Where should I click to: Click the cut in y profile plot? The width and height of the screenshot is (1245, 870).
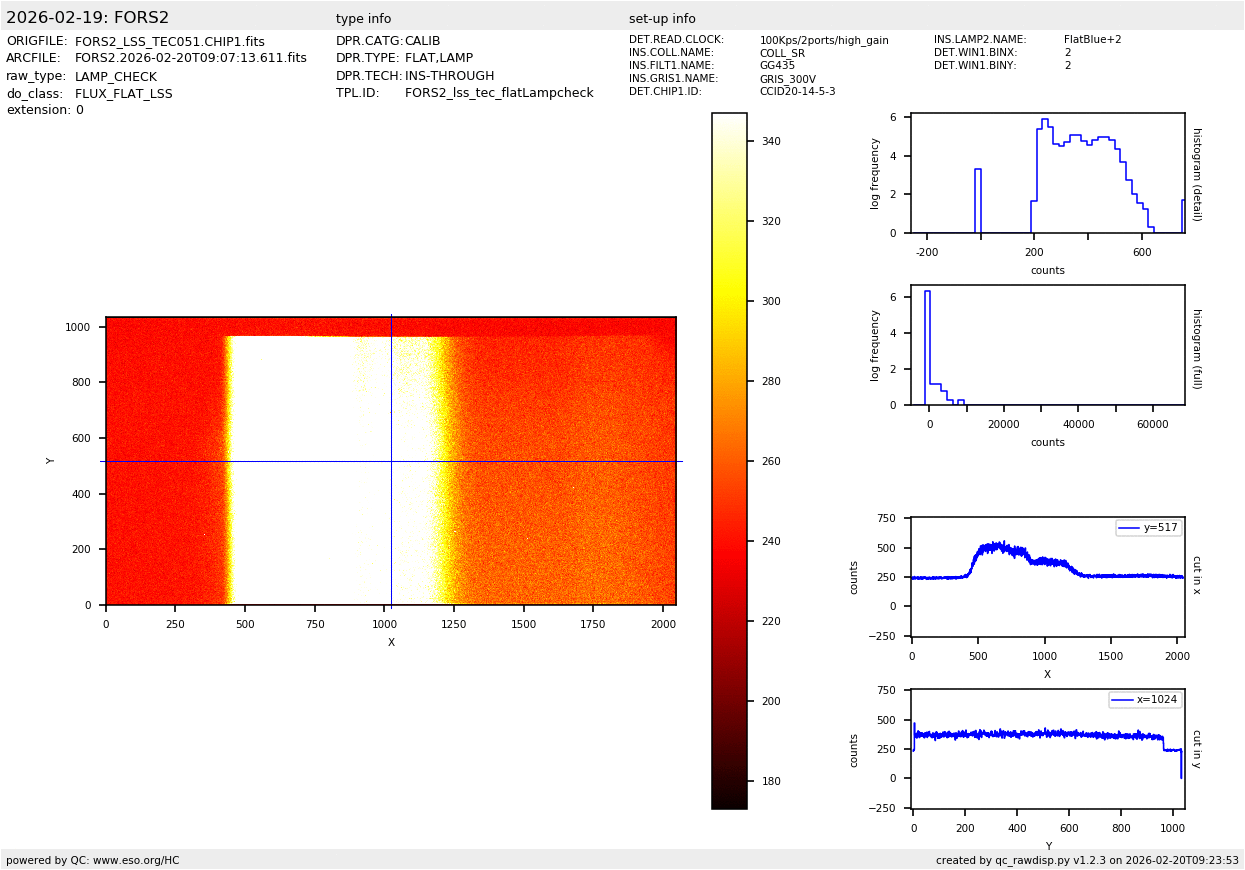pos(1047,748)
